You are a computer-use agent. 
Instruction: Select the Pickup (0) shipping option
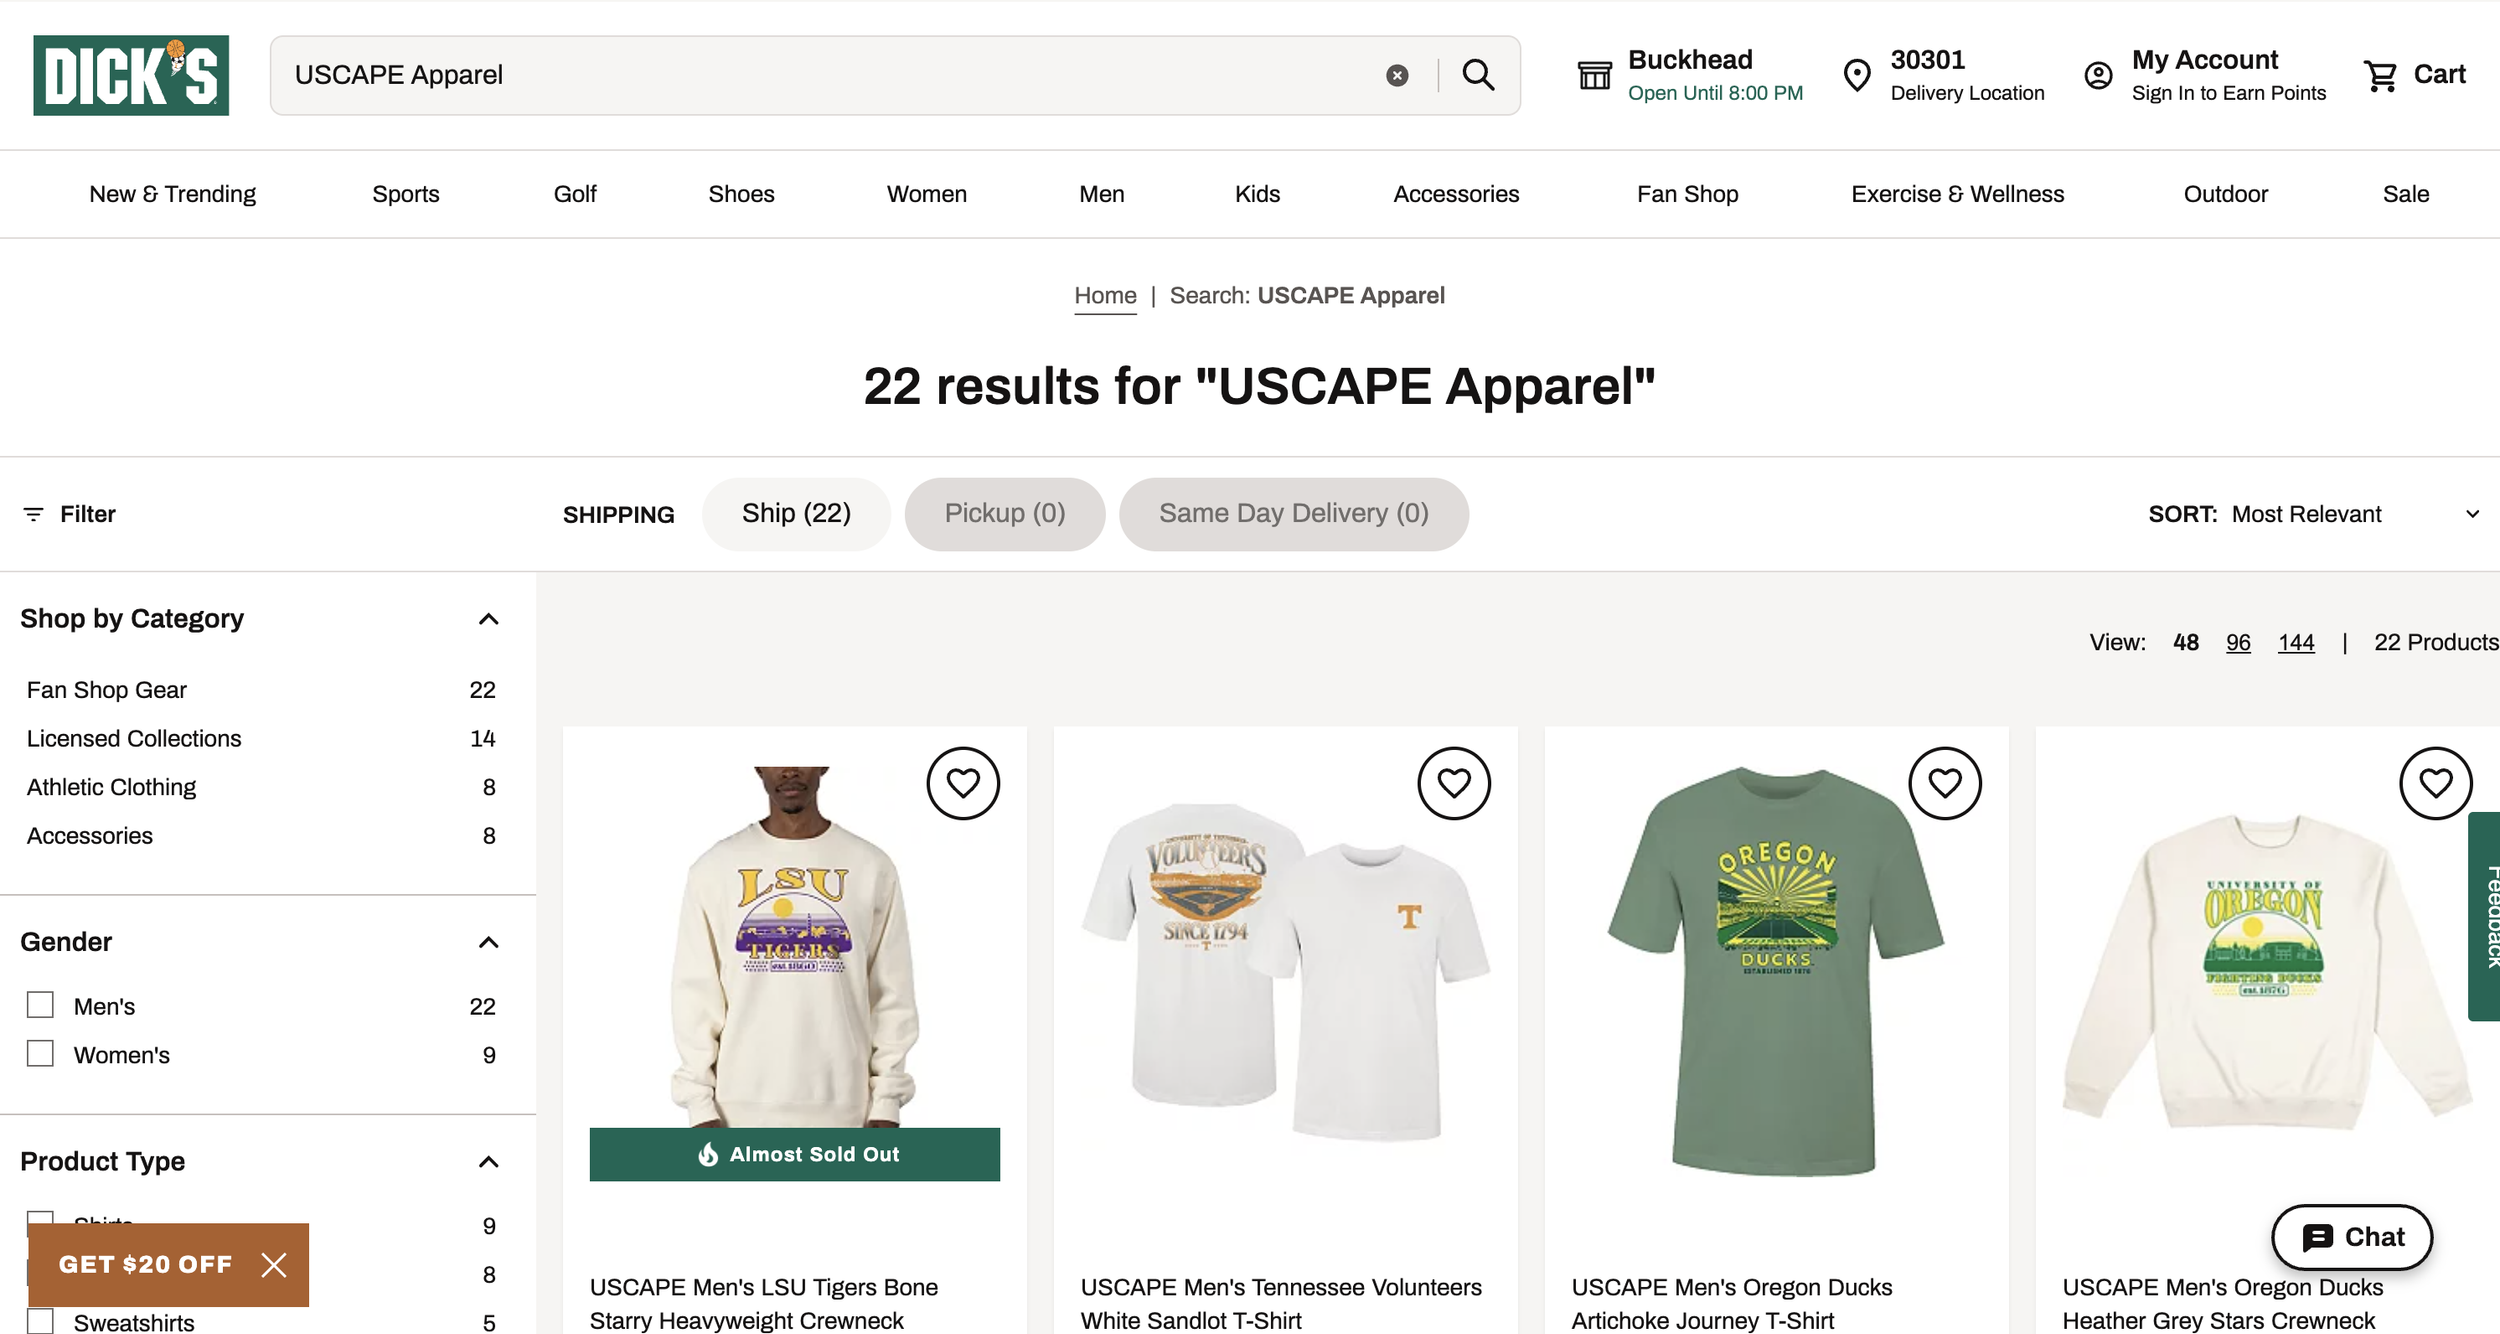click(1005, 514)
